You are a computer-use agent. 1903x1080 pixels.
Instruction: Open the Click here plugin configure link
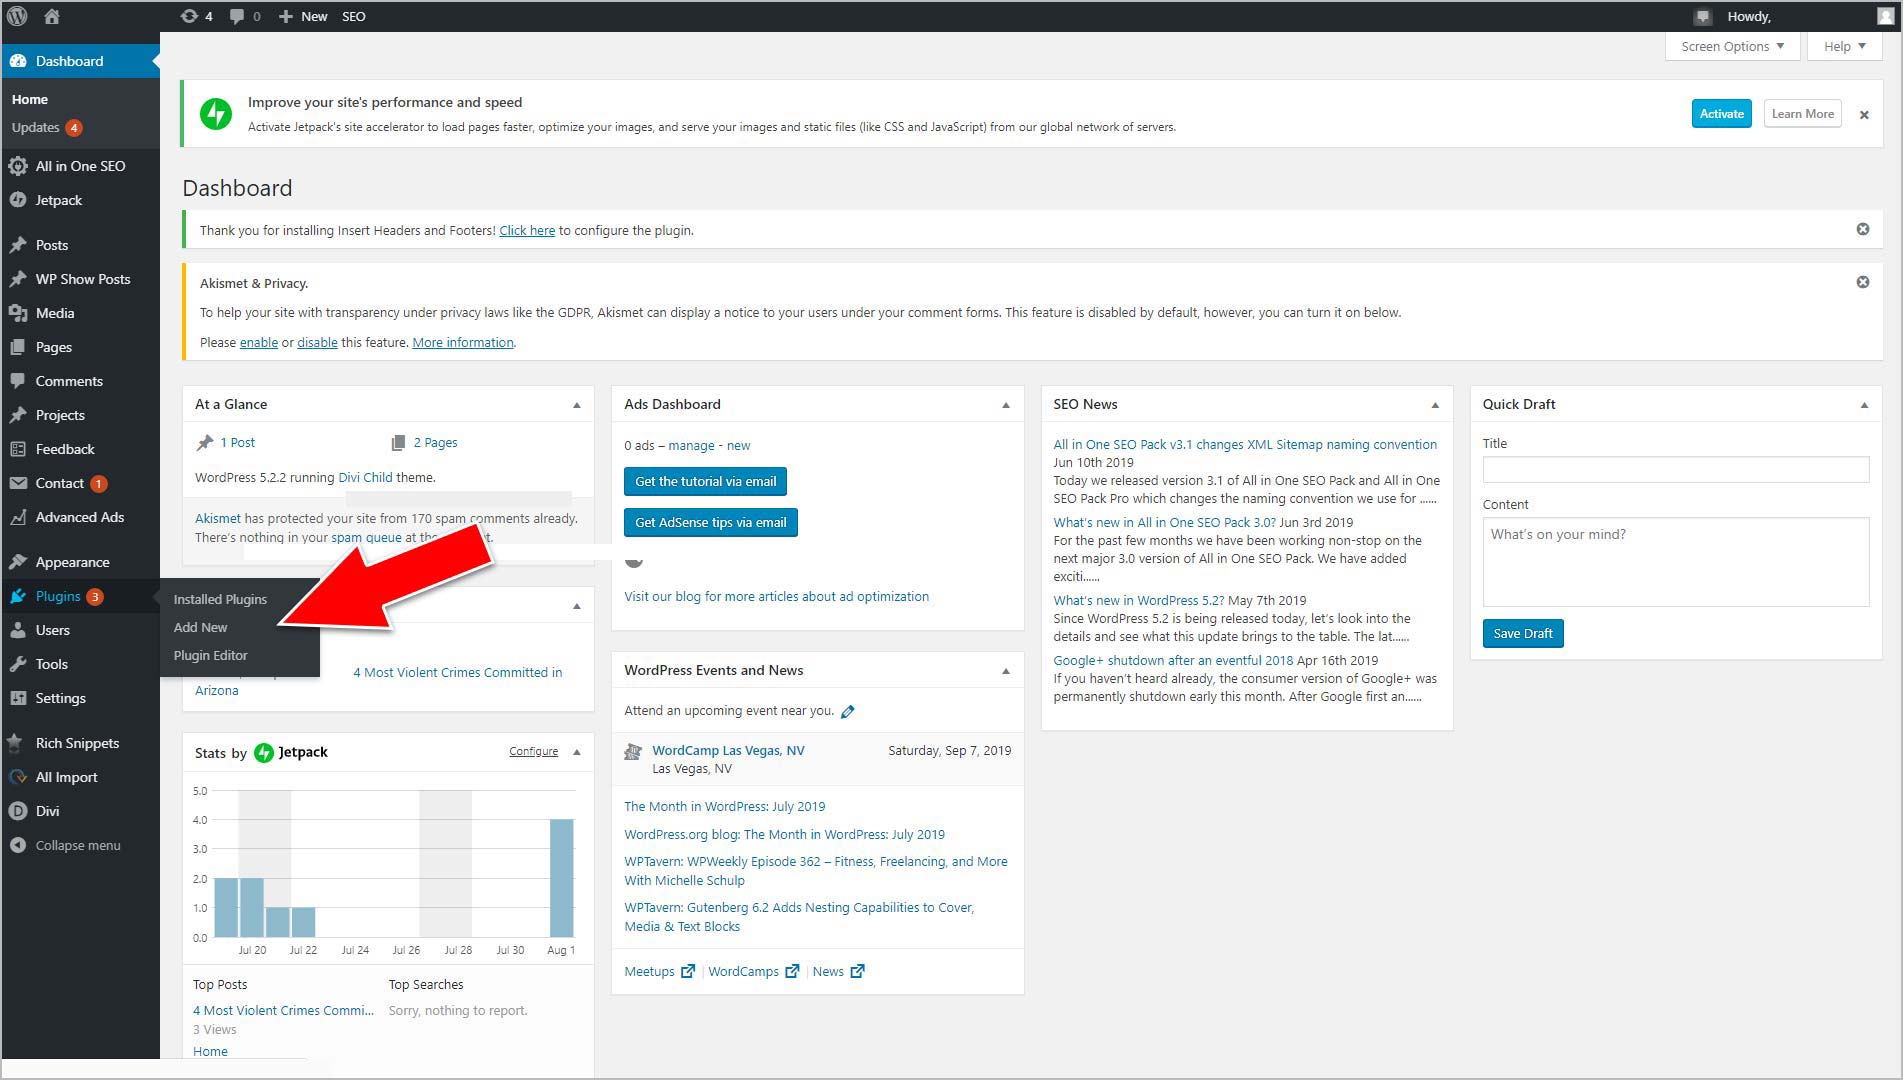(x=527, y=230)
